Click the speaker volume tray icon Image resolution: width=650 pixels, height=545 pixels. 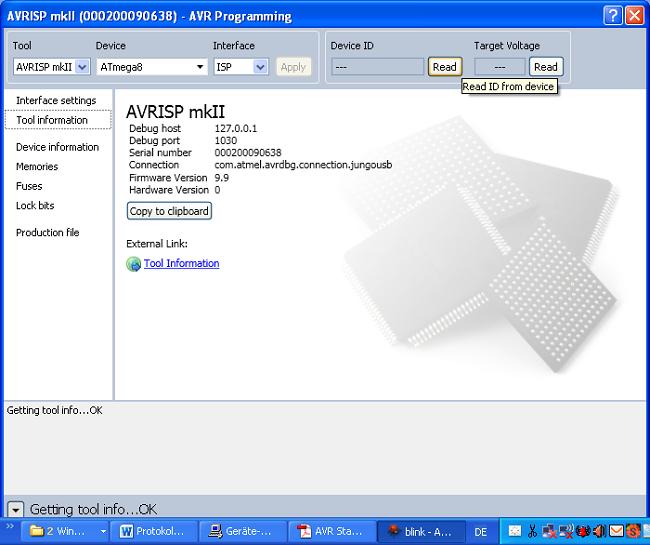[x=599, y=531]
